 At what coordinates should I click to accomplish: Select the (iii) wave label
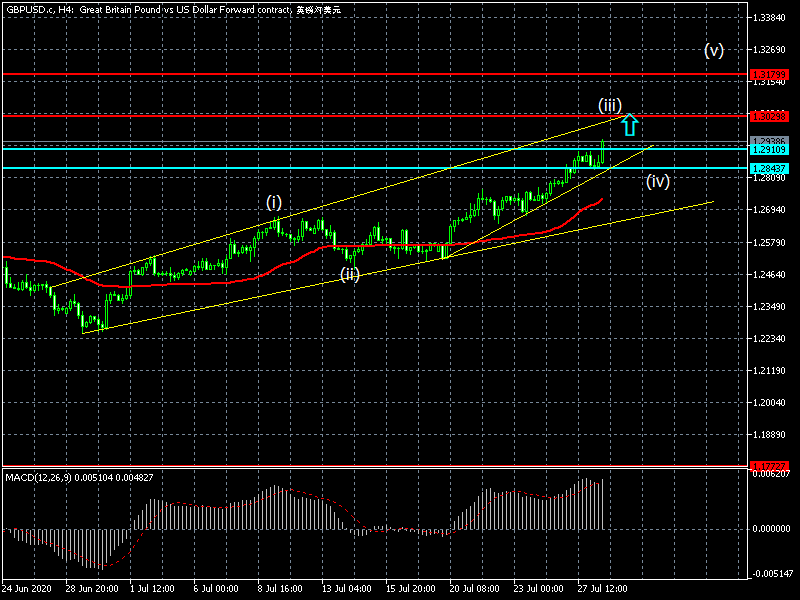tap(610, 106)
